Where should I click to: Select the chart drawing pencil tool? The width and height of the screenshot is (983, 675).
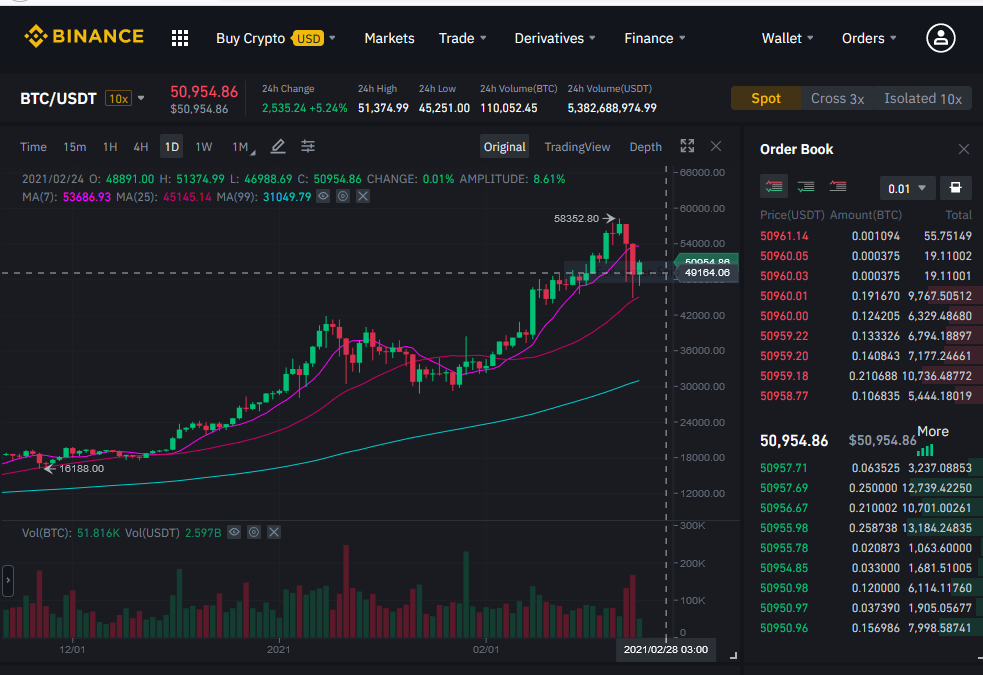[278, 147]
